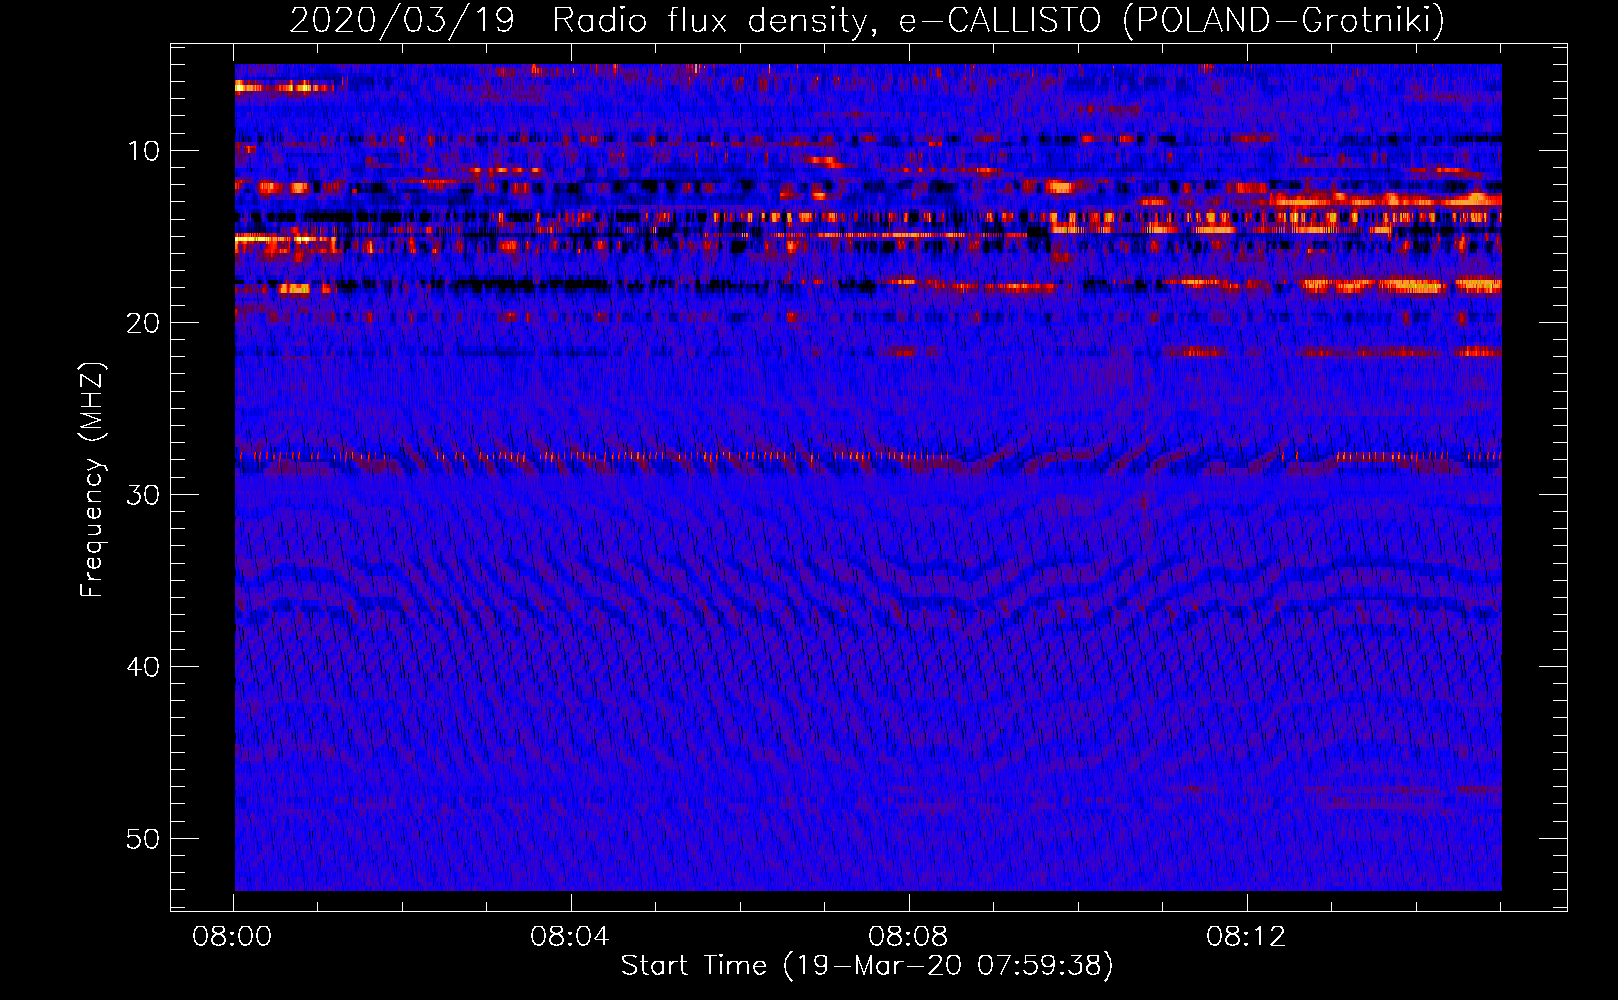This screenshot has height=1000, width=1618.
Task: Click the 08:12 time tick label
Action: pos(1246,937)
